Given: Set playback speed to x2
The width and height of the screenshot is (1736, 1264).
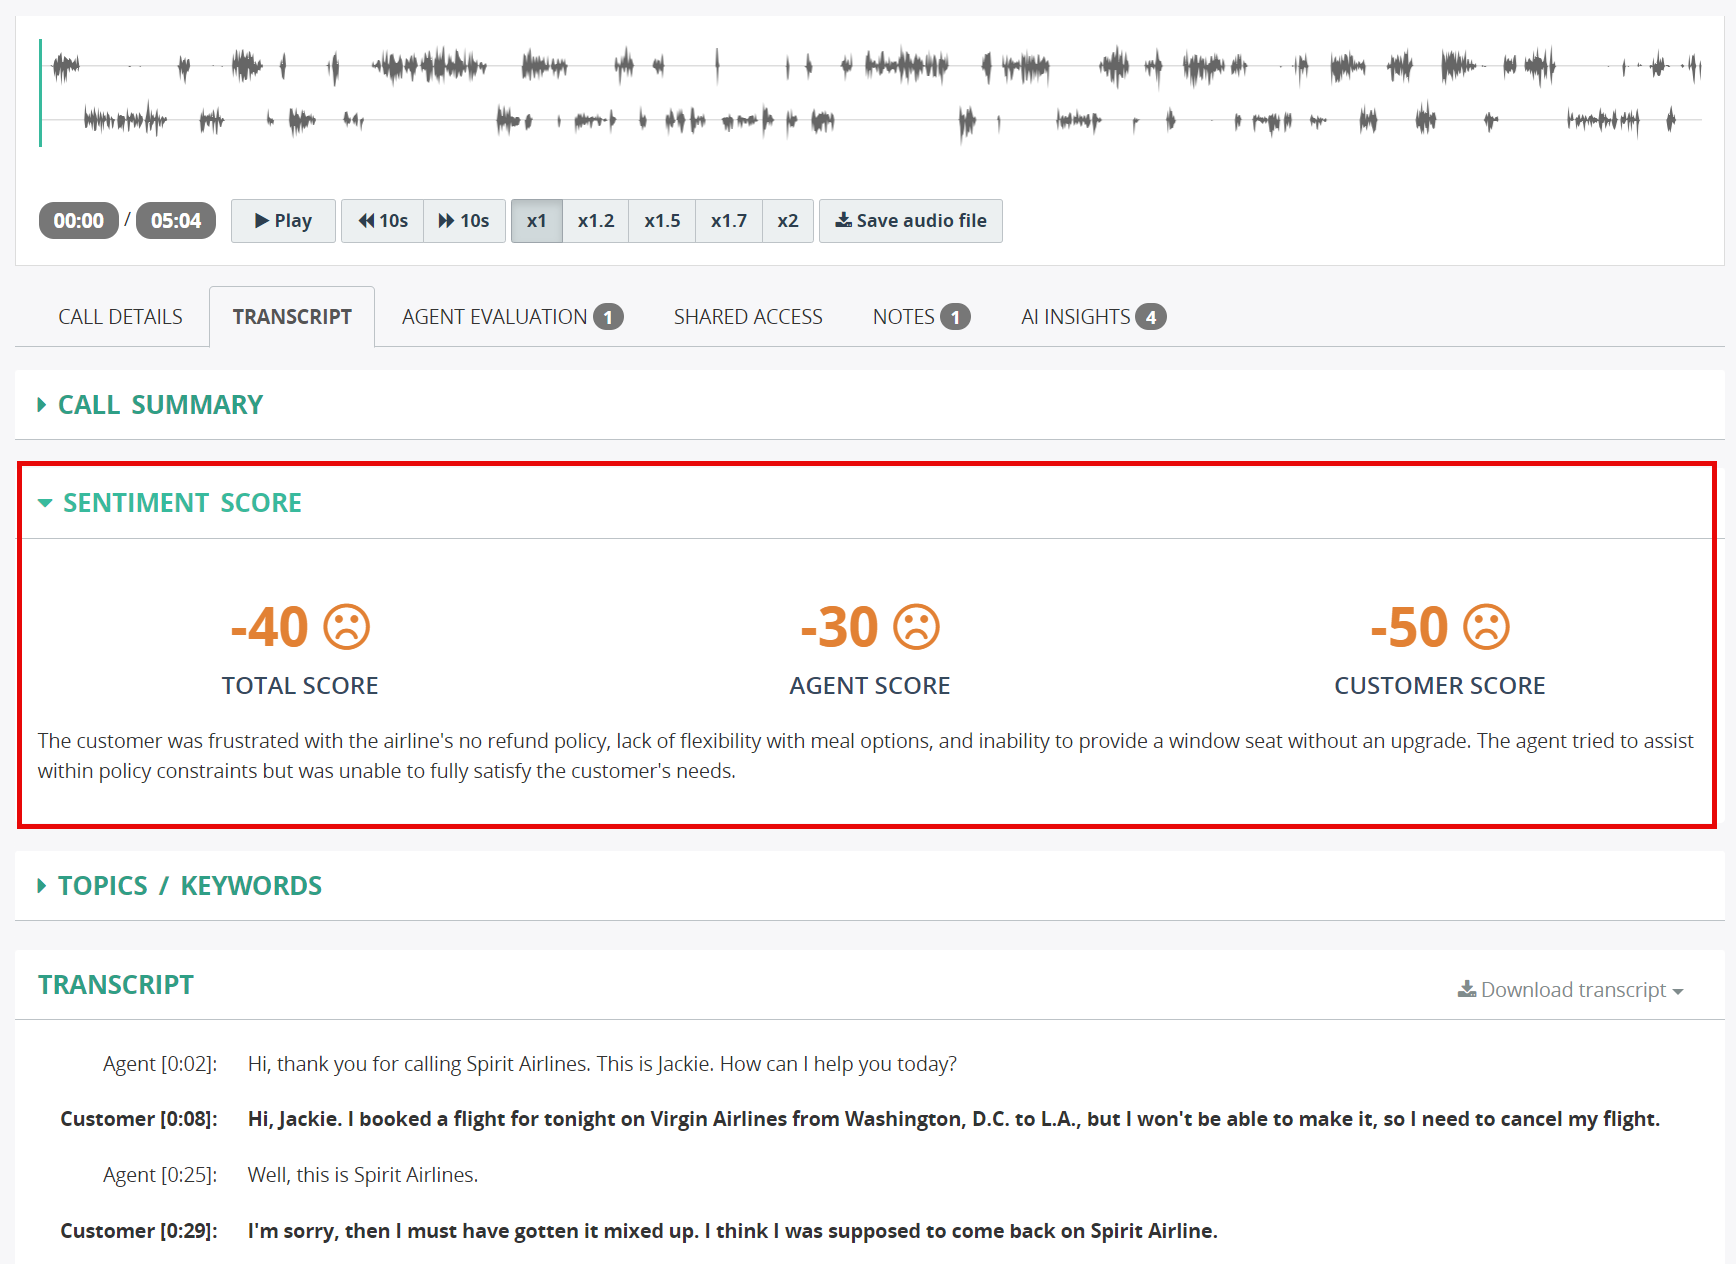Looking at the screenshot, I should [x=788, y=221].
